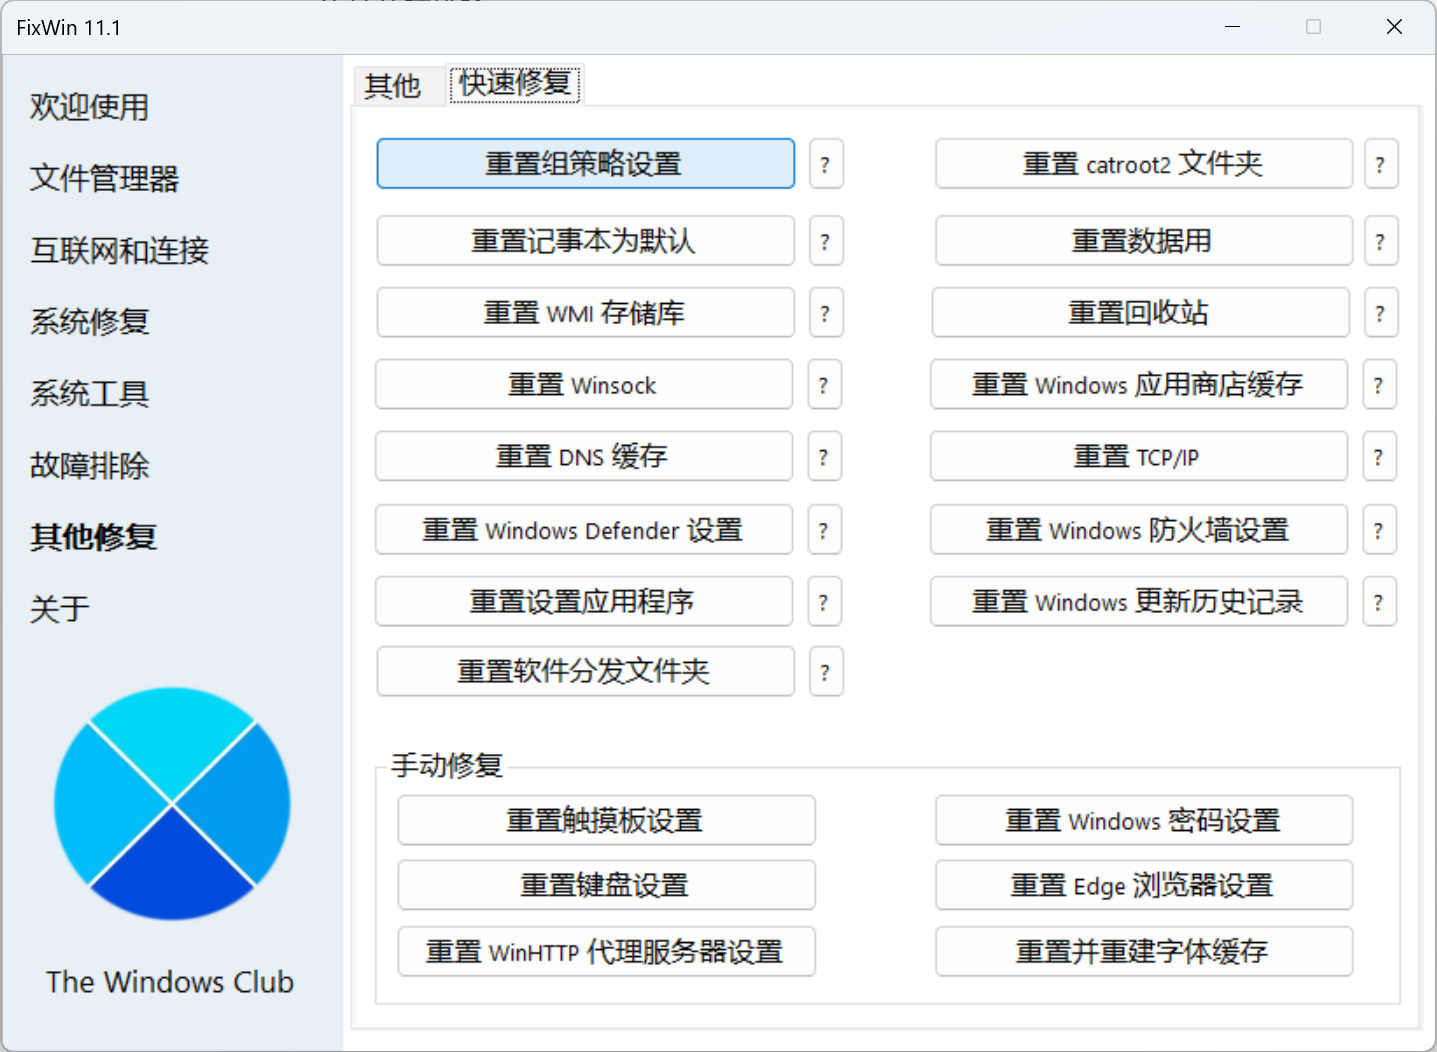The image size is (1437, 1052).
Task: Click 重置 TCP/IP button
Action: pos(1138,456)
